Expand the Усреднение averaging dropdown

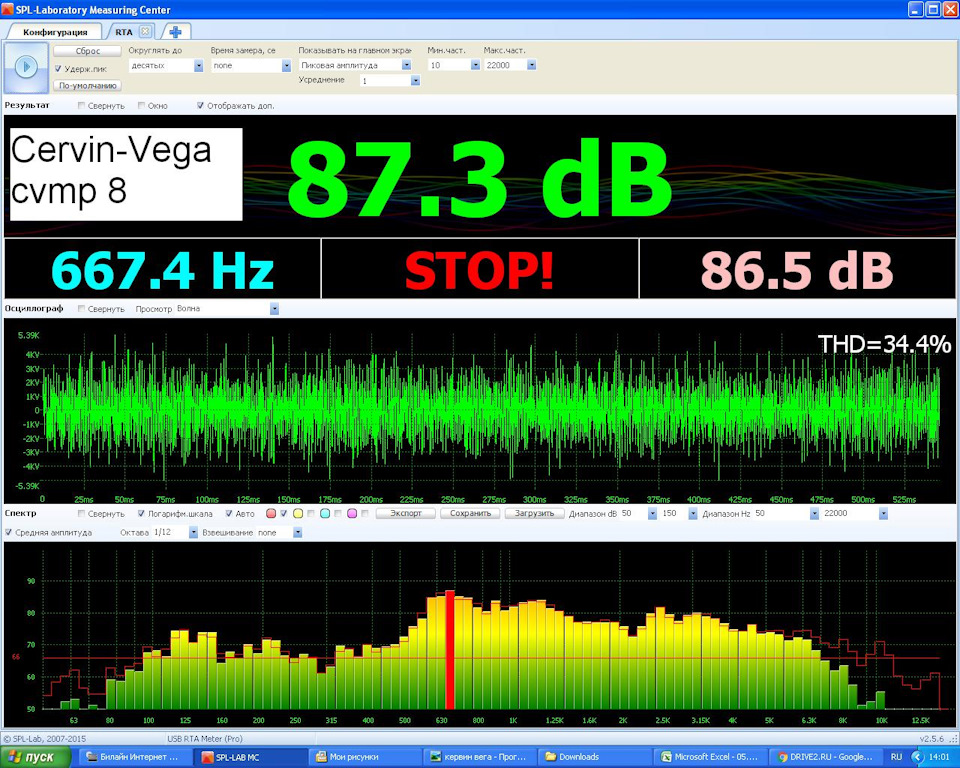pyautogui.click(x=415, y=80)
